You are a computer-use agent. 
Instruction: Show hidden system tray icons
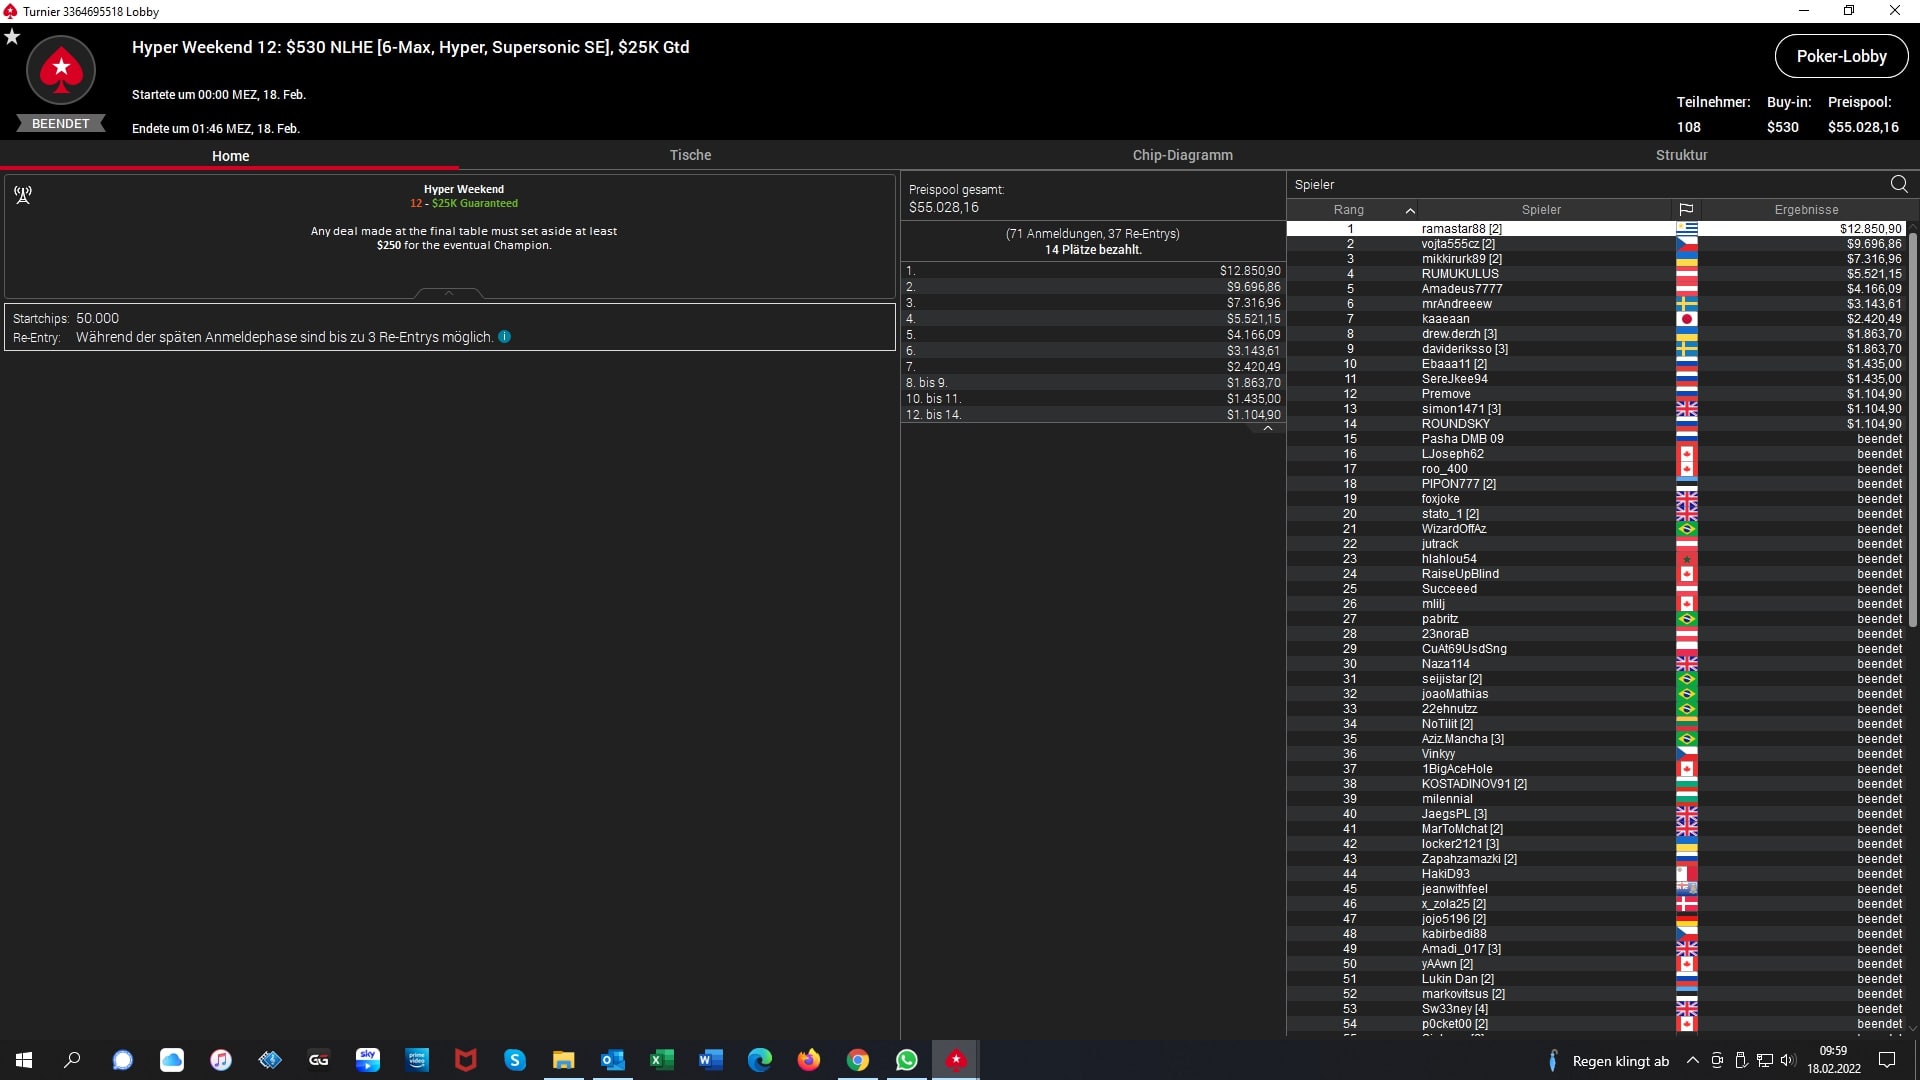(x=1692, y=1060)
